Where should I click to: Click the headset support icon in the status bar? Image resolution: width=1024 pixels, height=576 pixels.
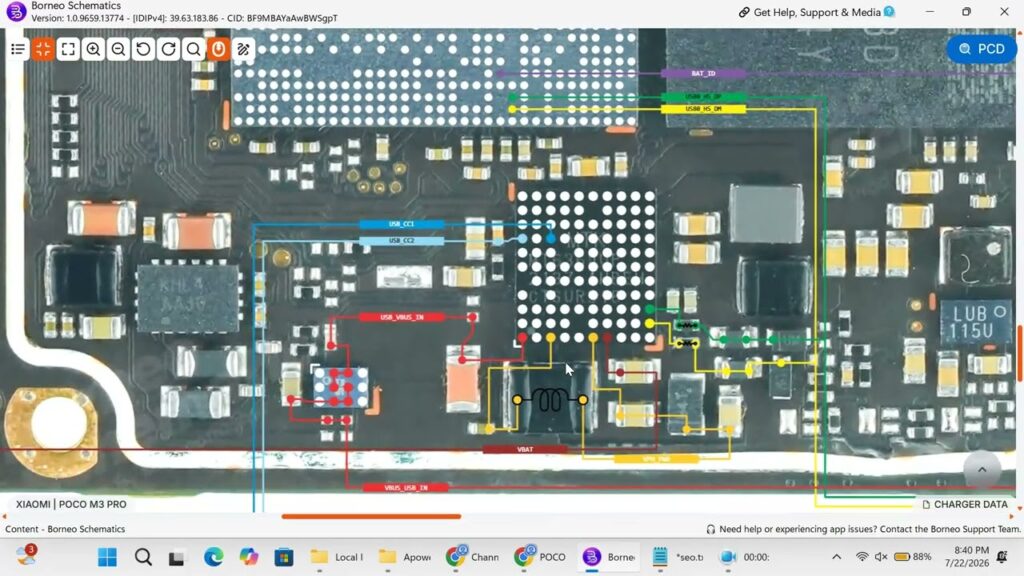point(711,529)
